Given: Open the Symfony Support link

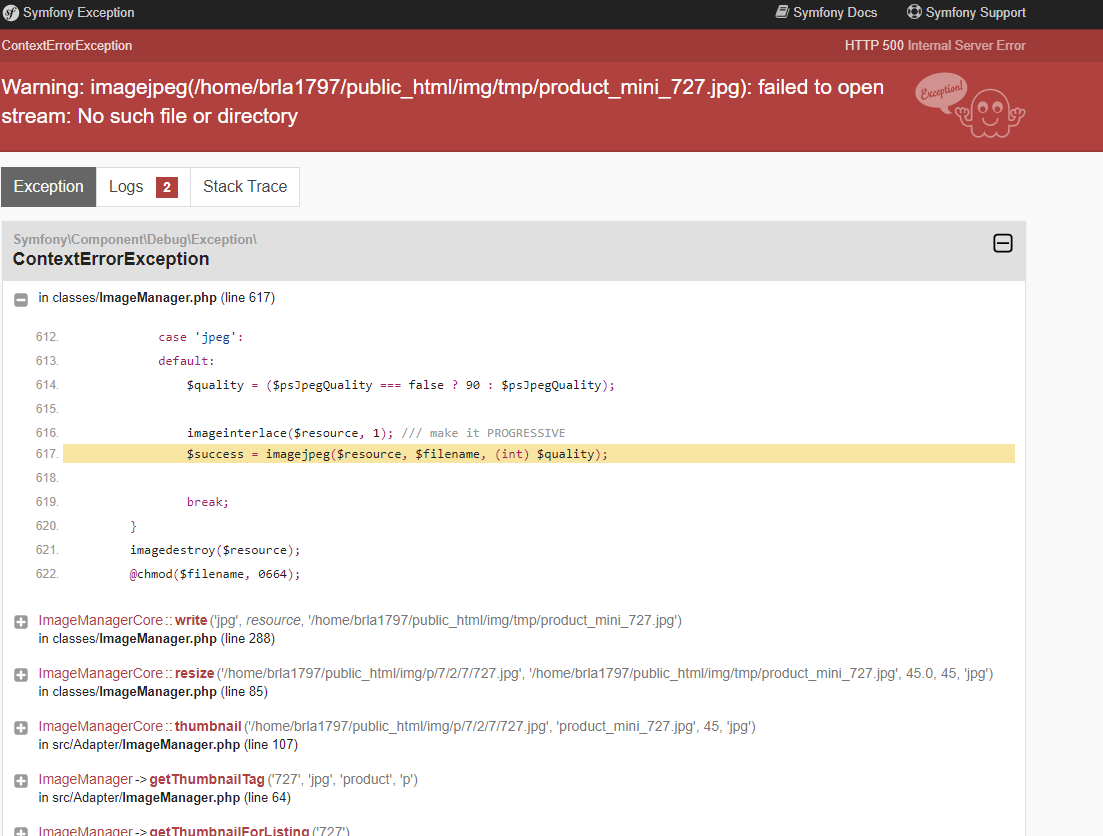Looking at the screenshot, I should click(975, 13).
